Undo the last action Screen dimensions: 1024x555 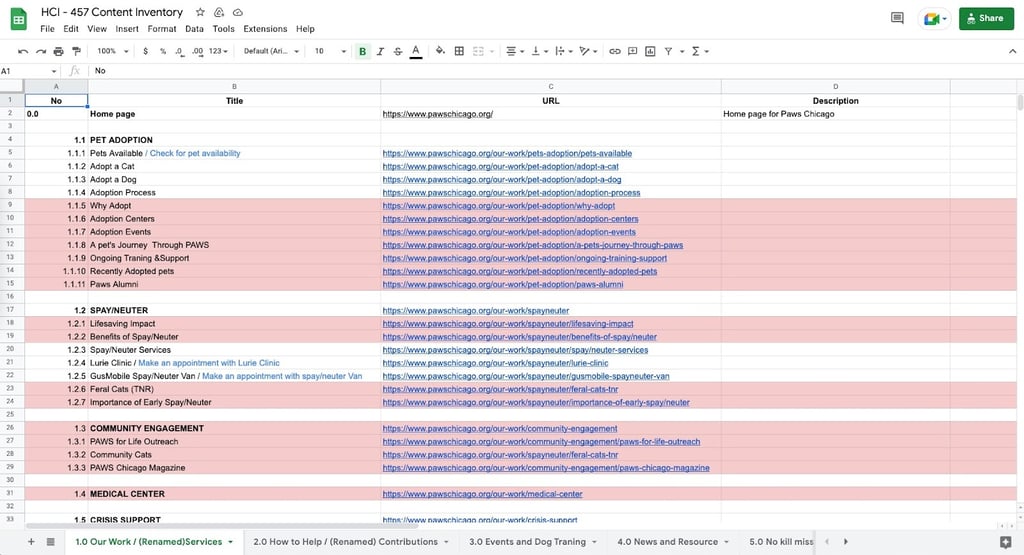(23, 51)
